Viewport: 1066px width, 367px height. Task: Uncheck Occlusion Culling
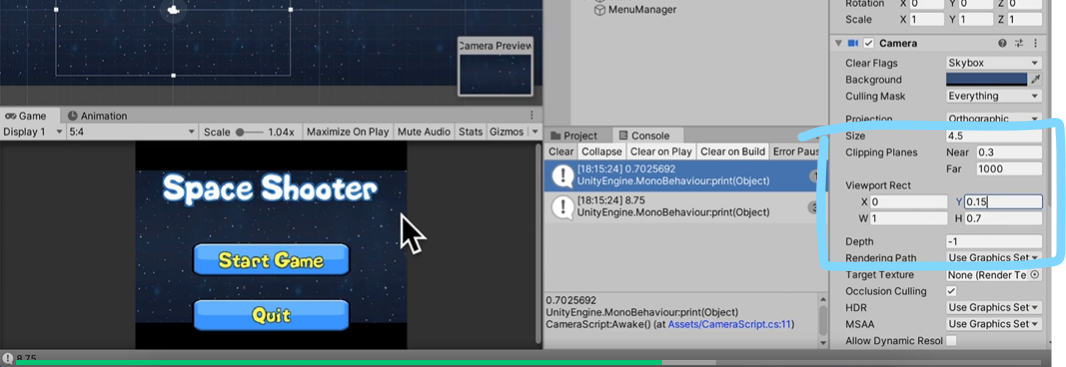pos(951,291)
